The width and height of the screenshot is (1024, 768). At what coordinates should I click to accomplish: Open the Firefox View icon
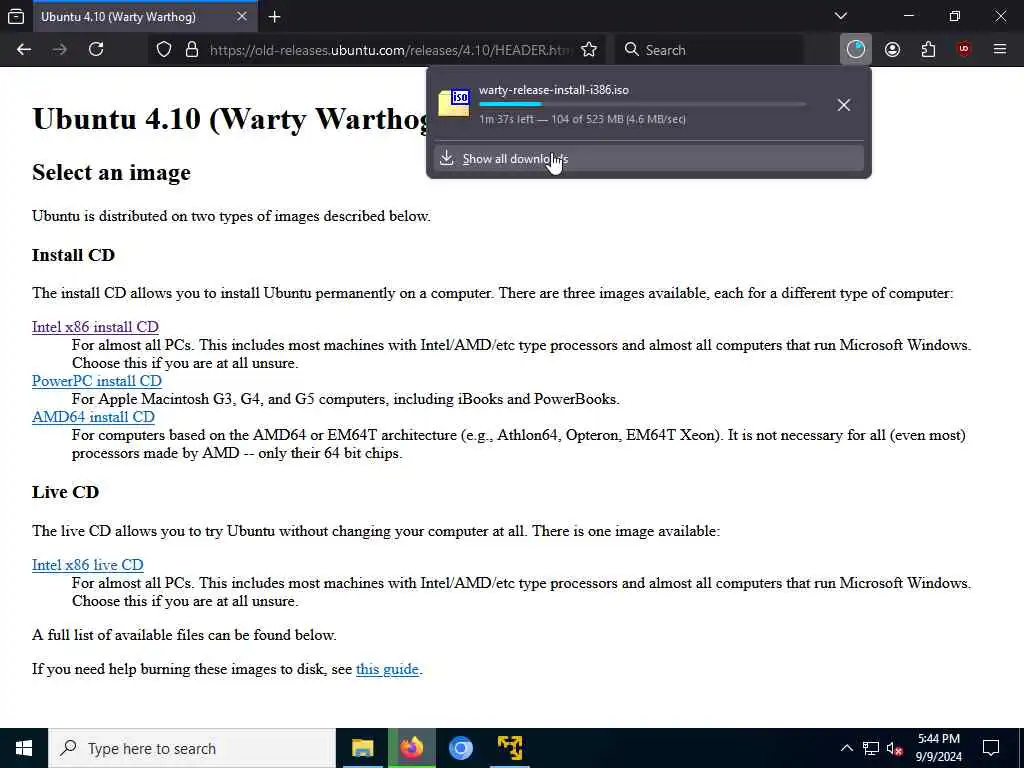[16, 16]
